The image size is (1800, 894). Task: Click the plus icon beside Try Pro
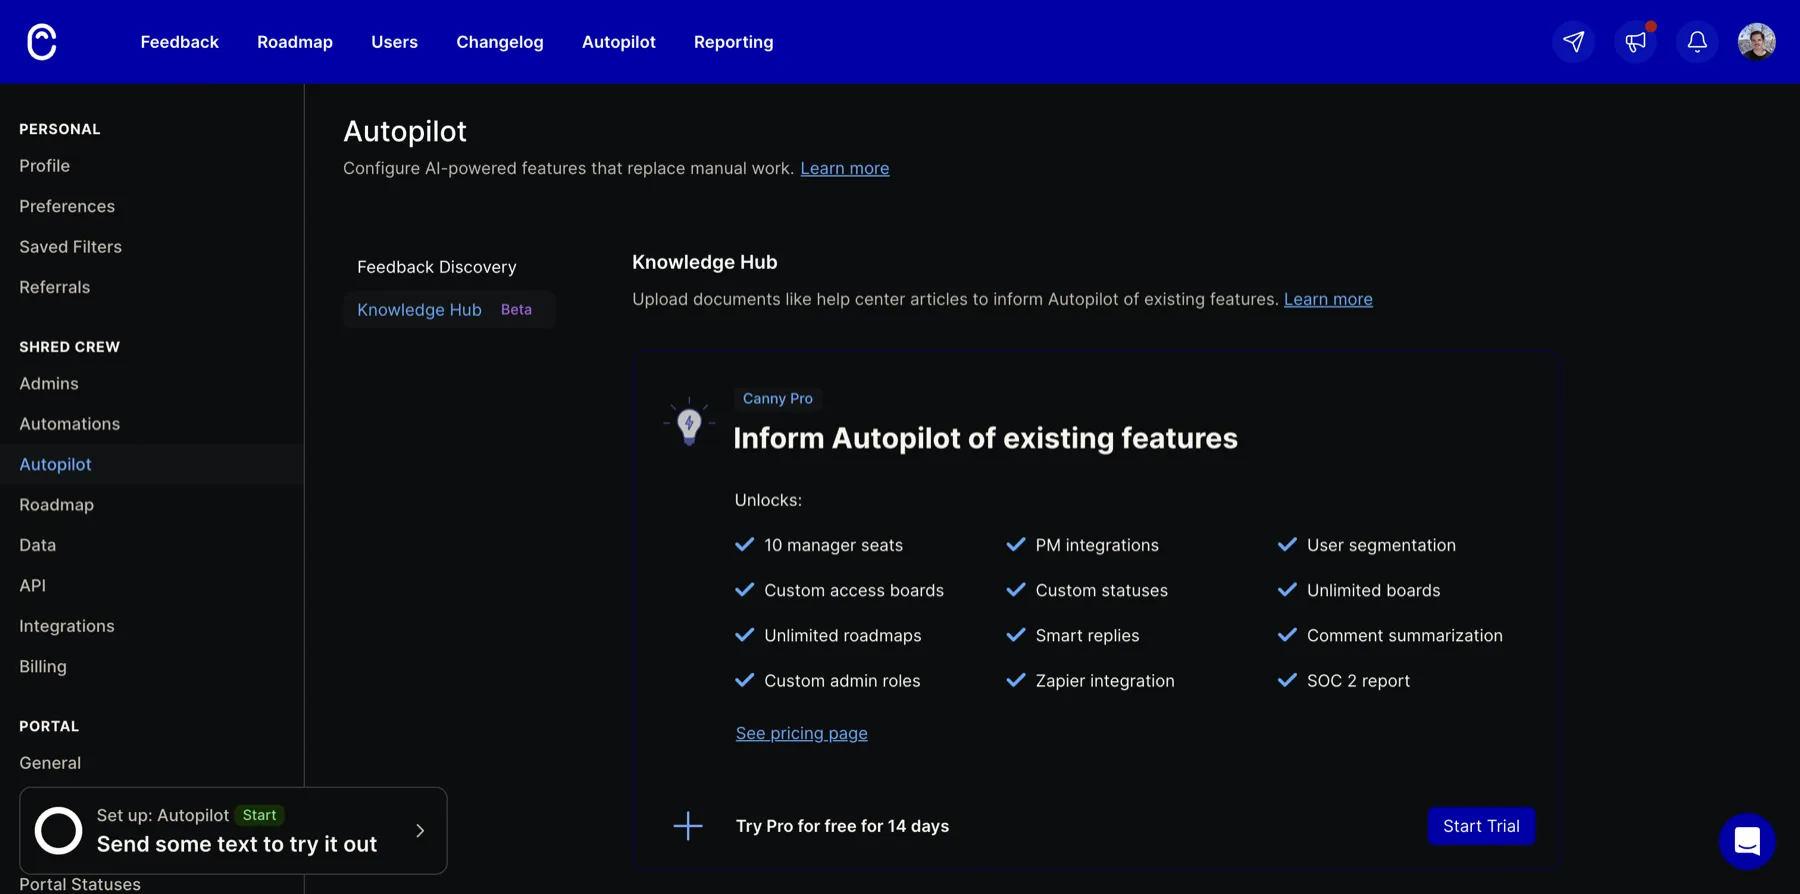tap(688, 826)
